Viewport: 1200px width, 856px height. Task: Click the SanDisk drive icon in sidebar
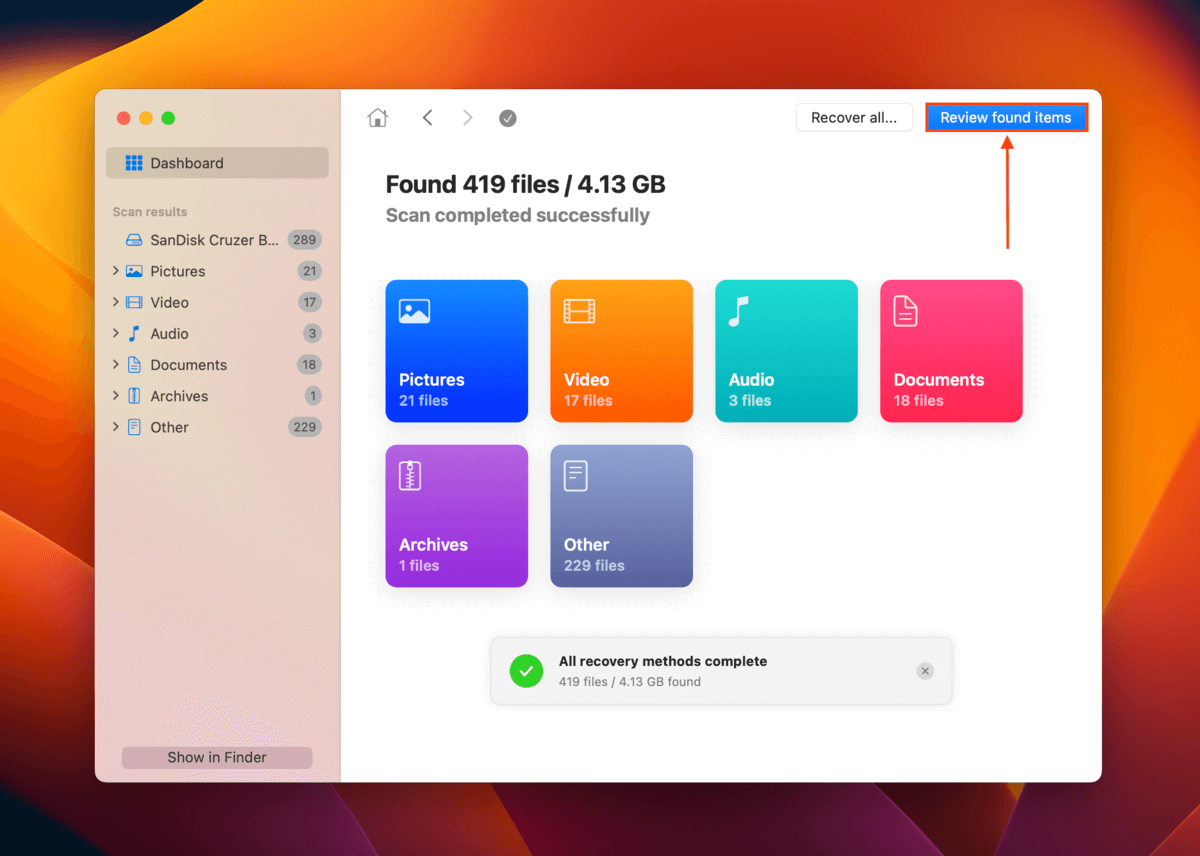(x=134, y=240)
